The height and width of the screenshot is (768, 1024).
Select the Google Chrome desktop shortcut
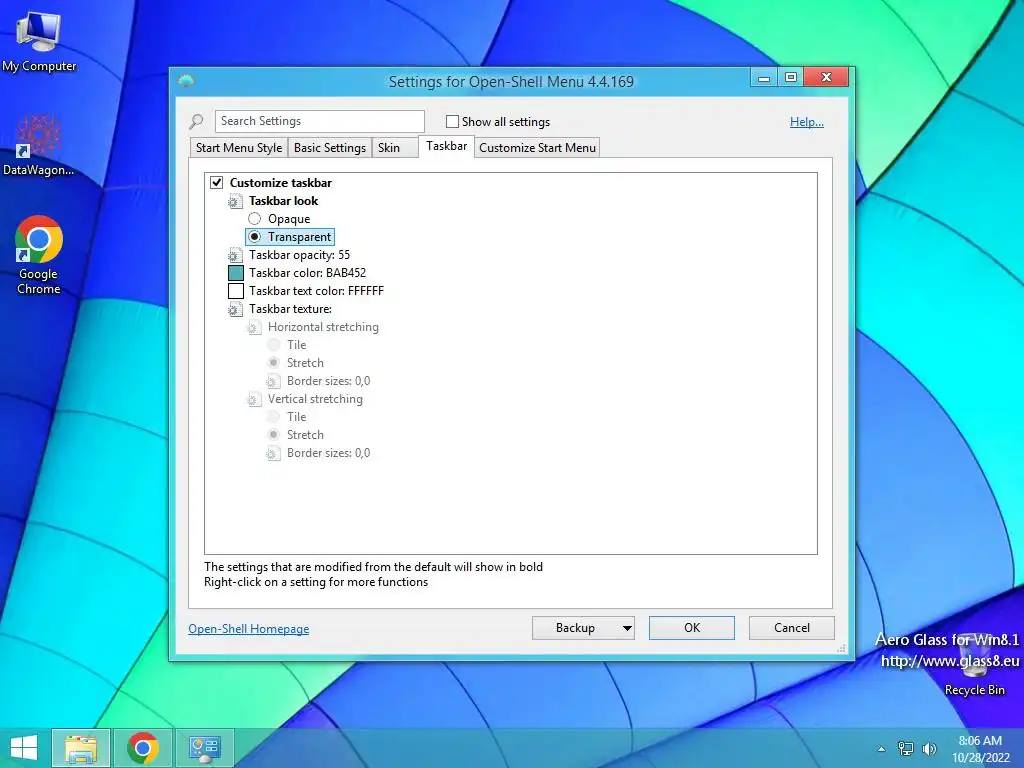coord(39,255)
